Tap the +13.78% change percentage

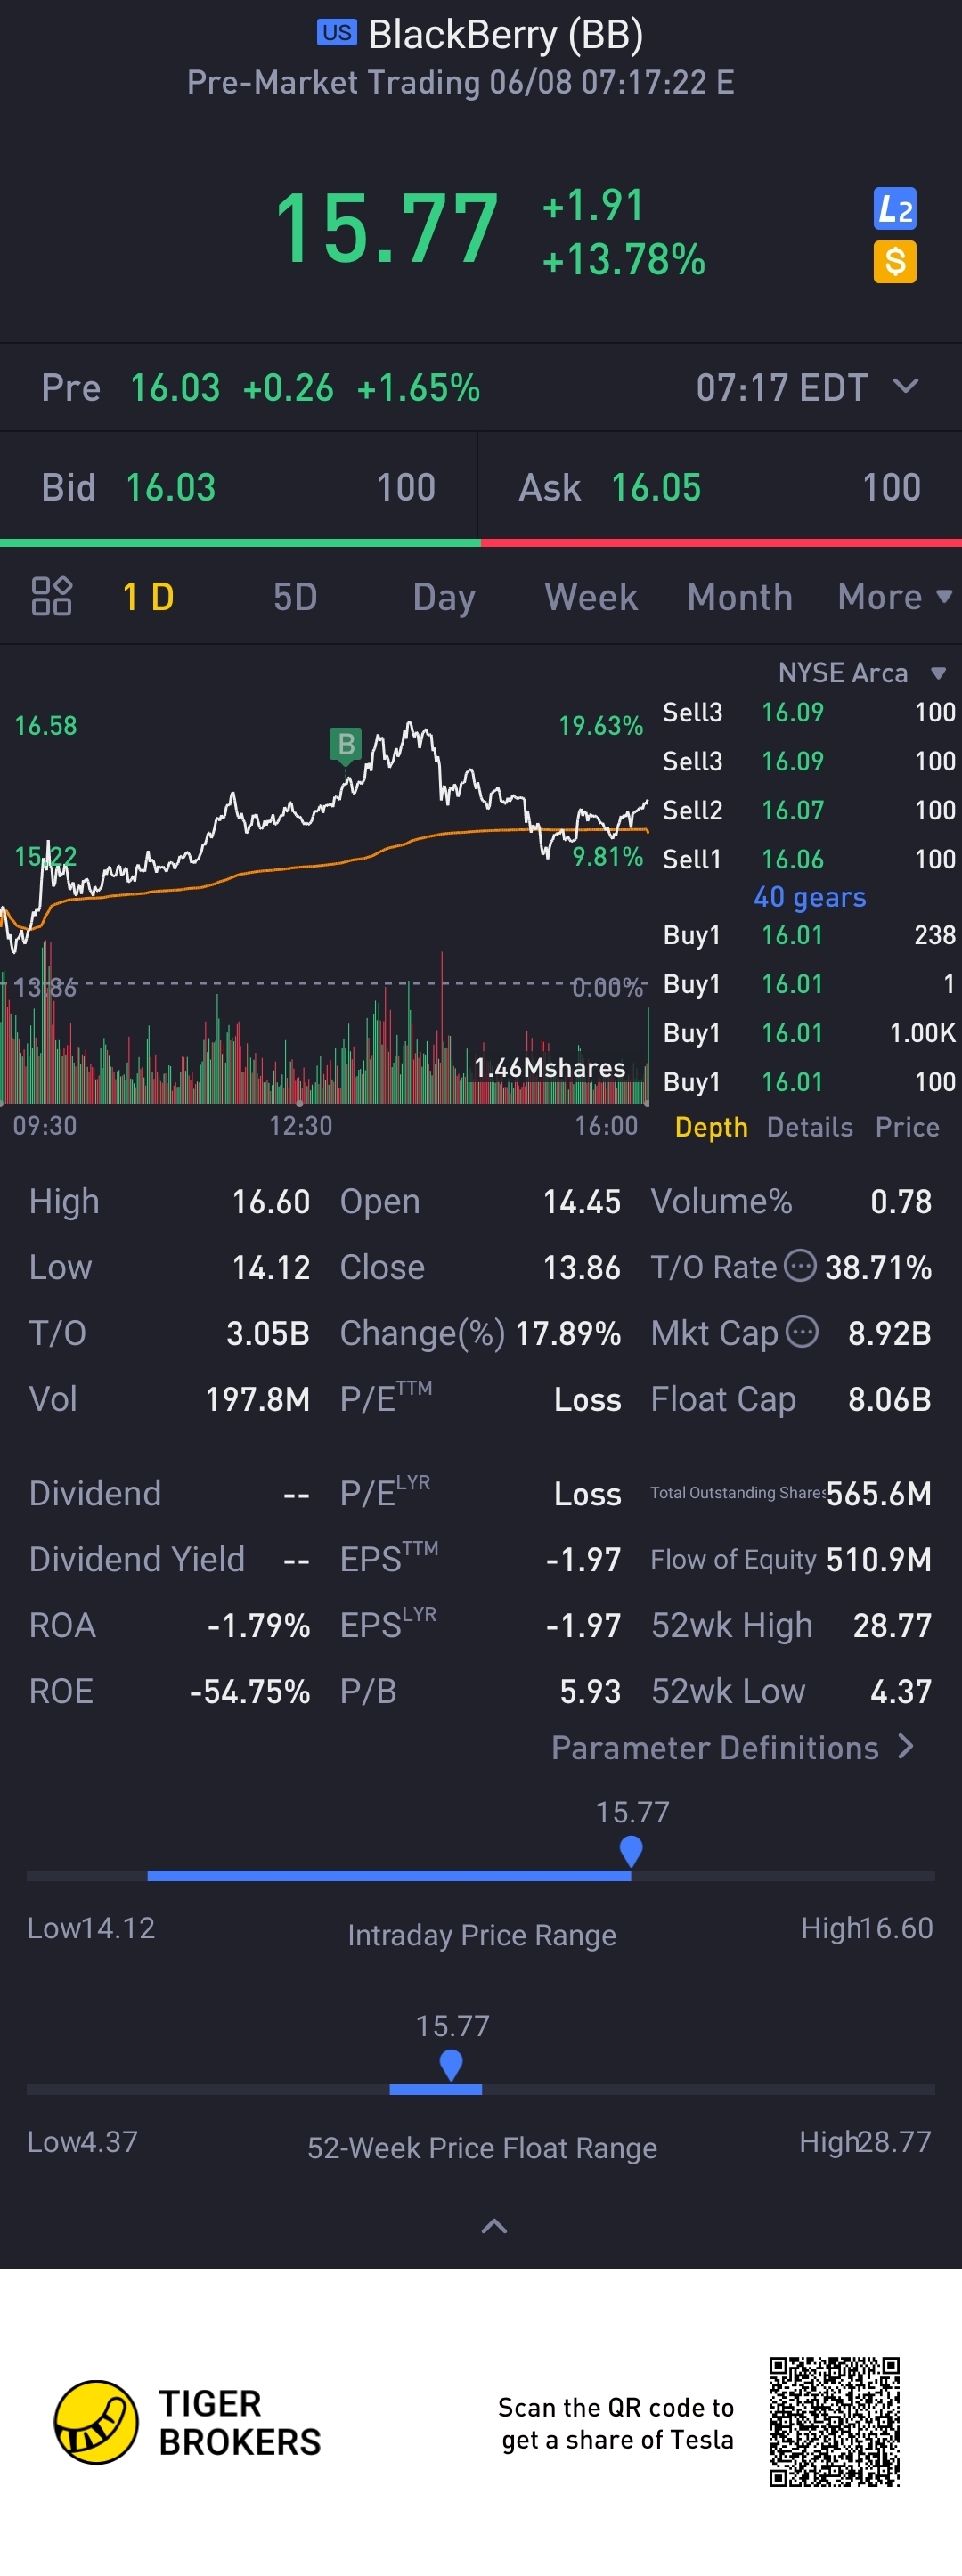click(624, 260)
